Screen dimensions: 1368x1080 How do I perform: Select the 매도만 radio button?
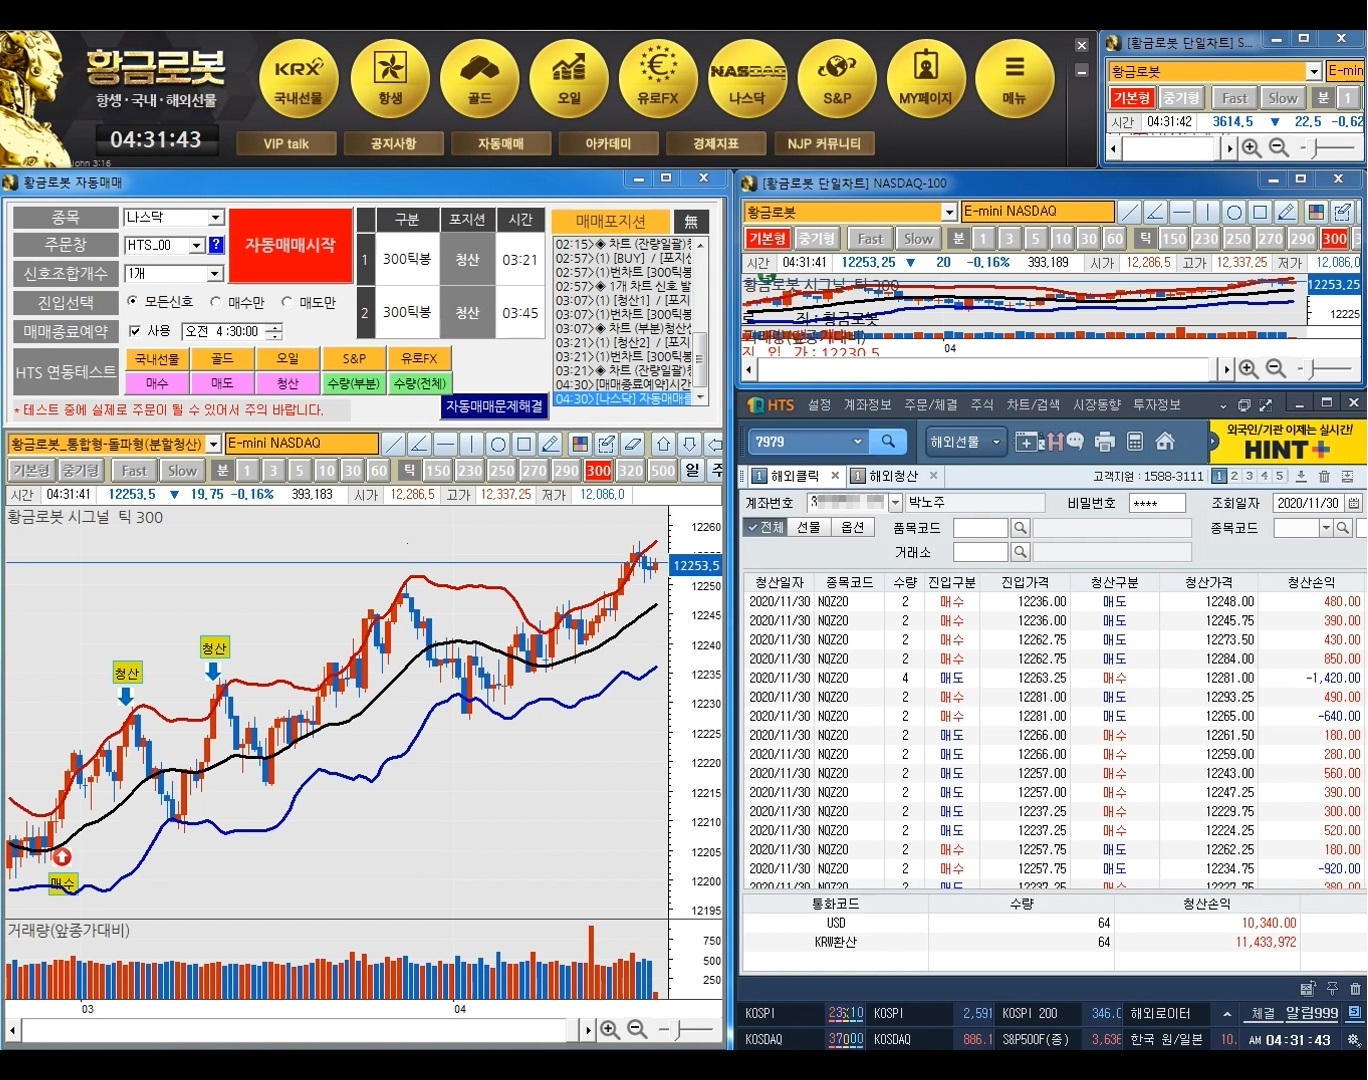pos(287,301)
